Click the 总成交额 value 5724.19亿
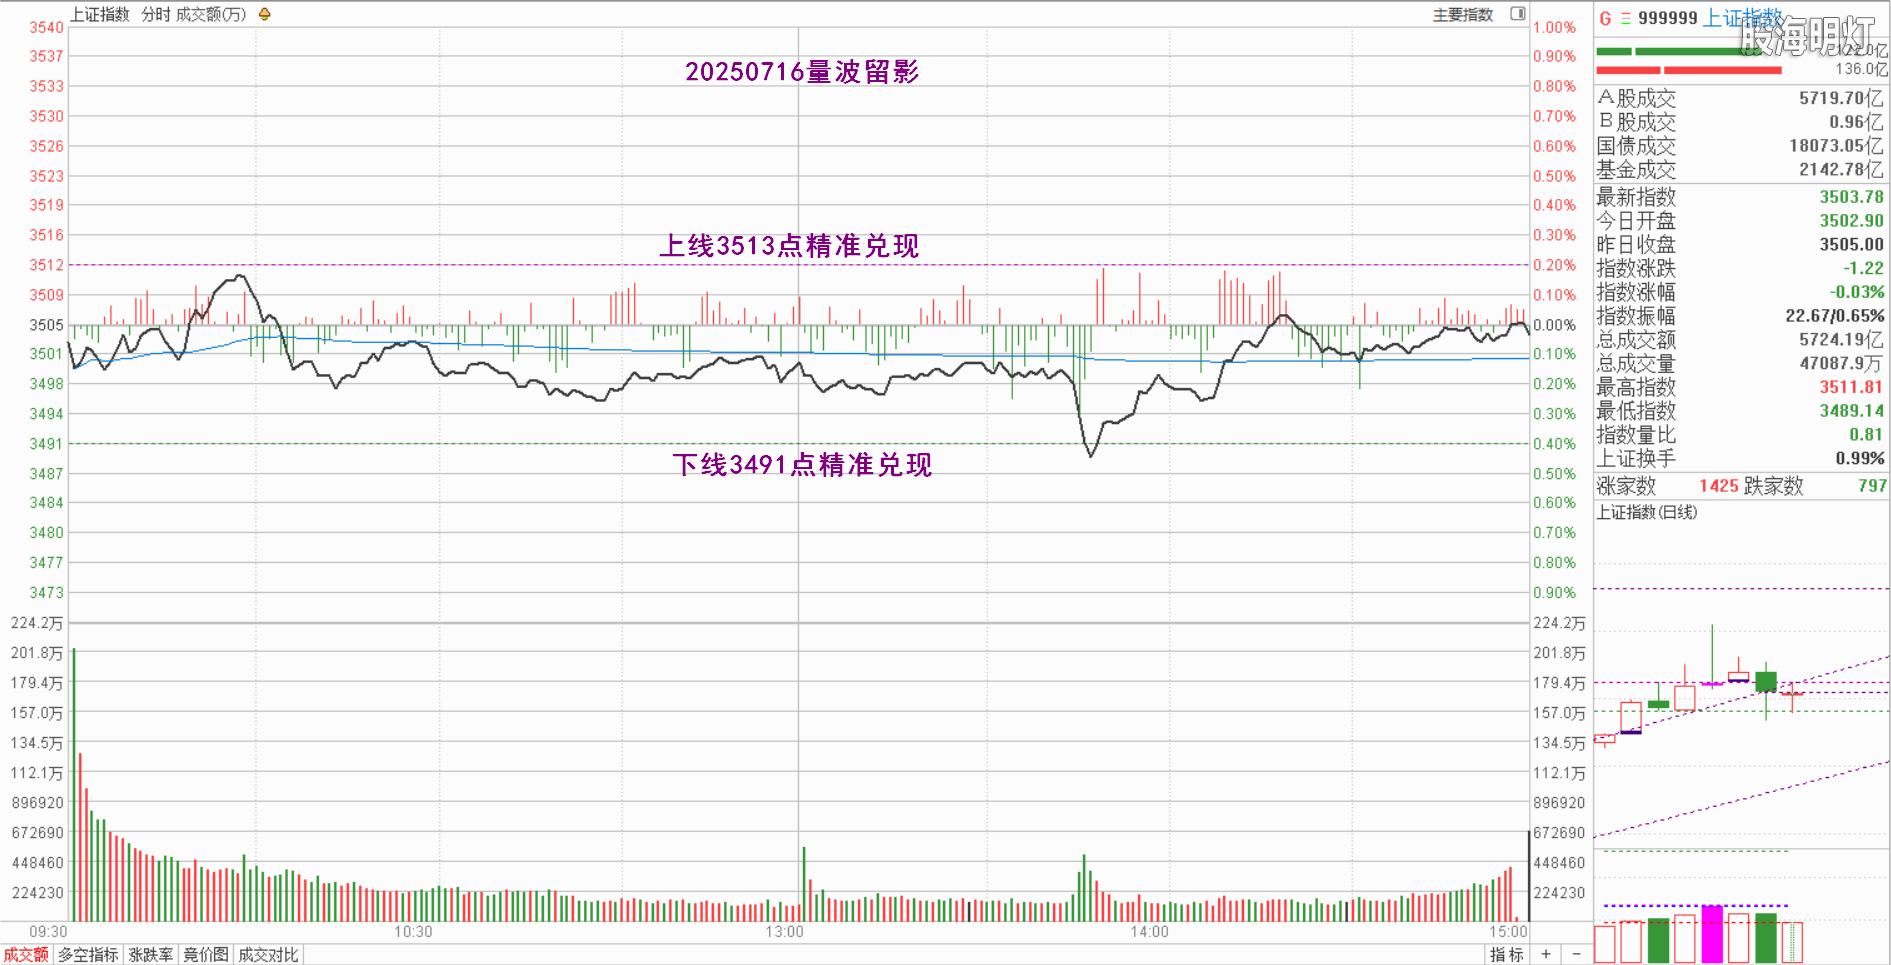1891x965 pixels. point(1841,340)
